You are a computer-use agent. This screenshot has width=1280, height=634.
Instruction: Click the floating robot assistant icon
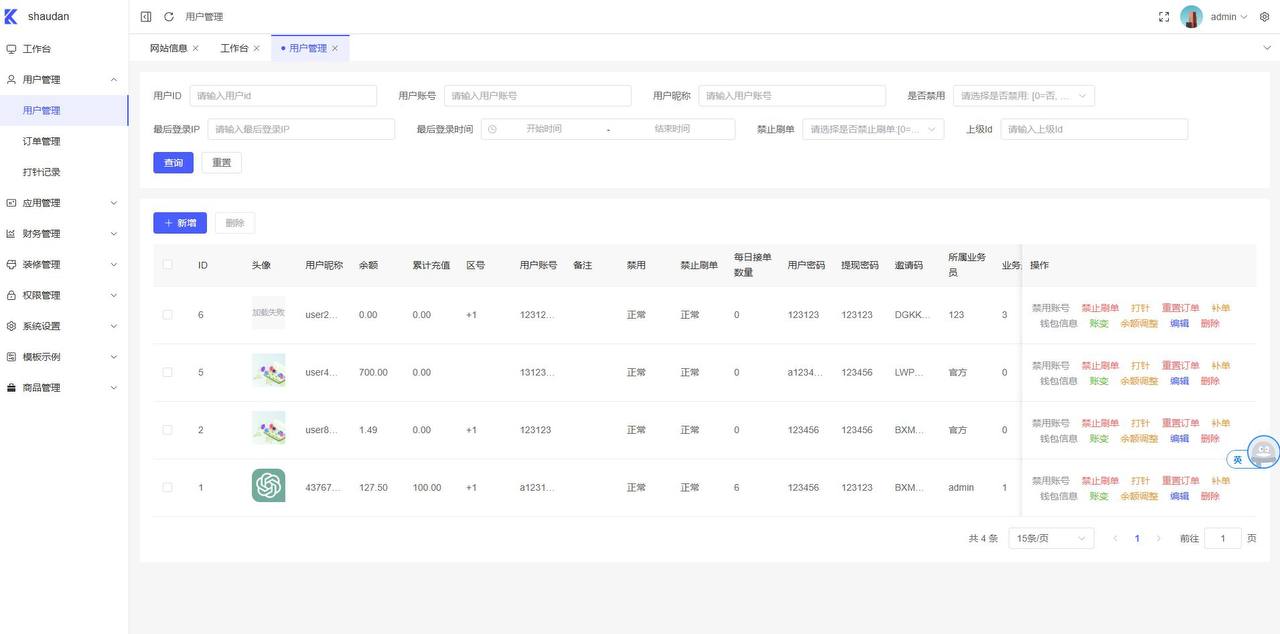click(x=1263, y=452)
